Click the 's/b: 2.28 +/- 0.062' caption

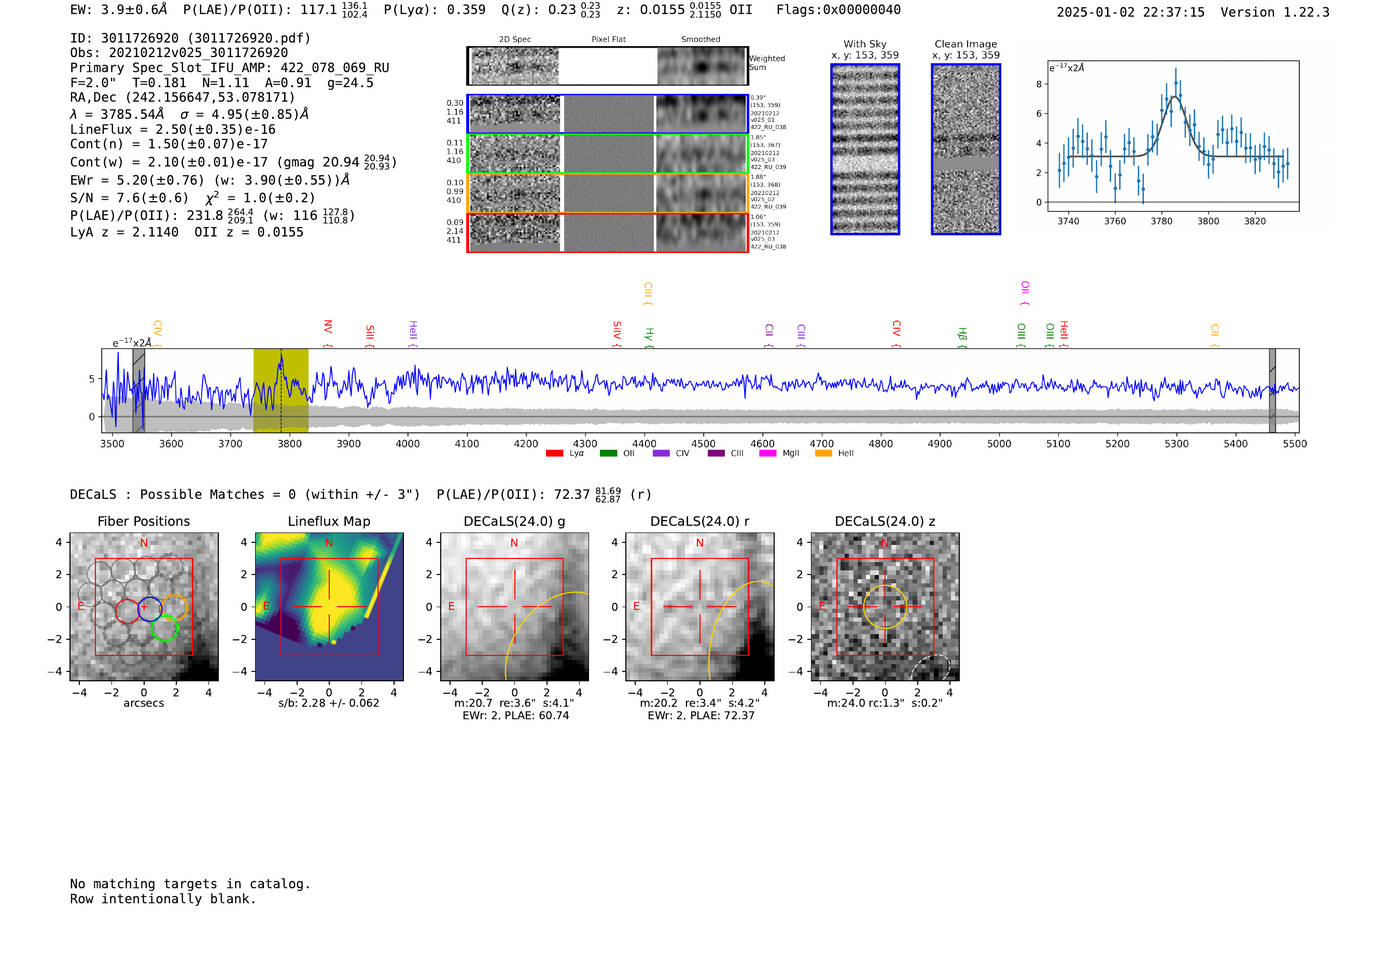coord(329,703)
